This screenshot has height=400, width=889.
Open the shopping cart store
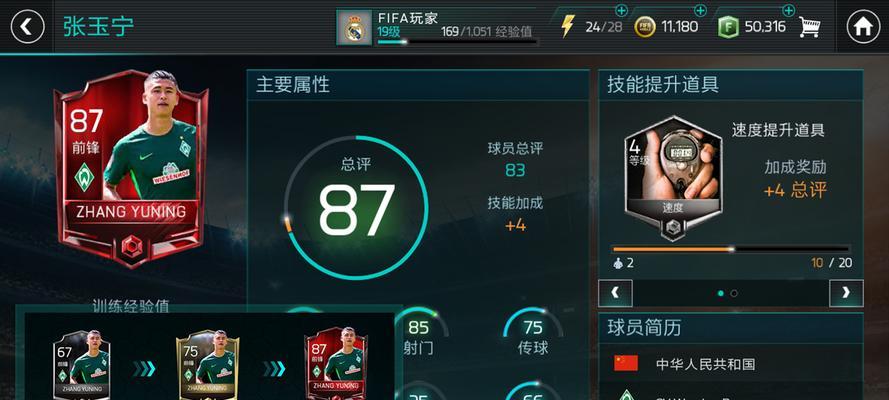tap(810, 27)
